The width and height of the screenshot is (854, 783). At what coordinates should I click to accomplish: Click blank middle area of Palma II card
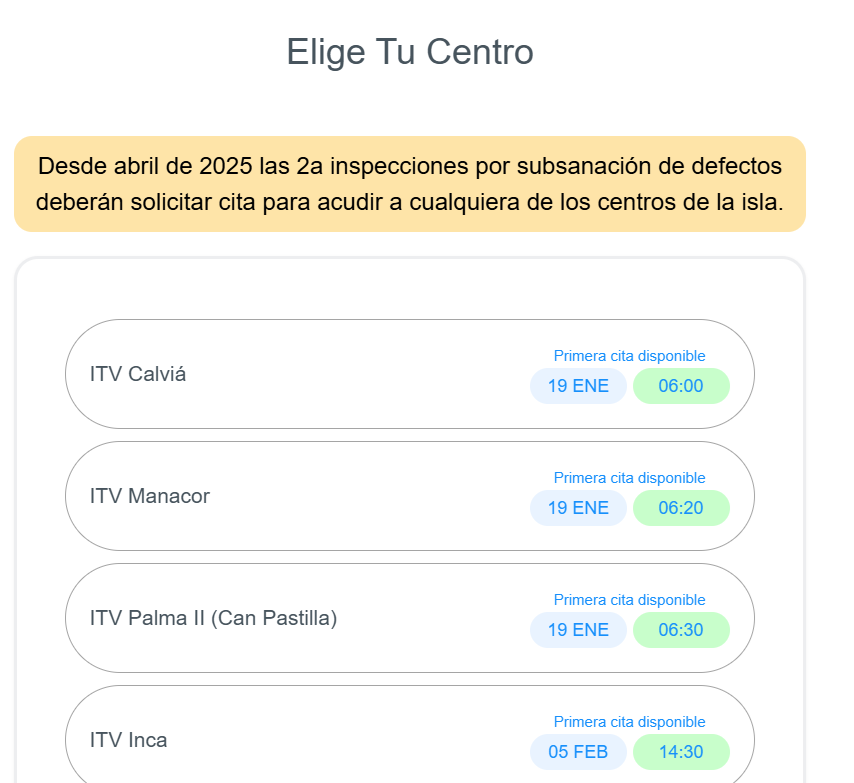430,618
